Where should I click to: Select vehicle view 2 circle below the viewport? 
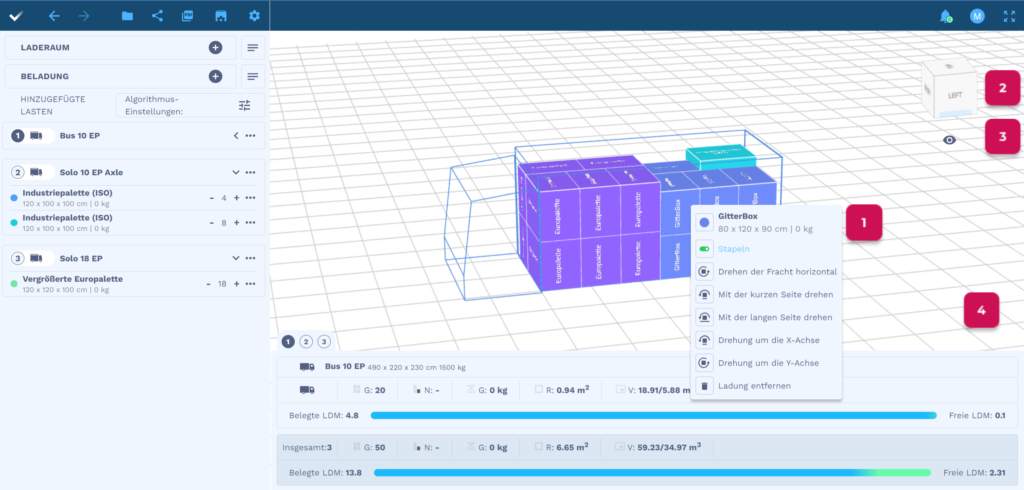tap(306, 341)
